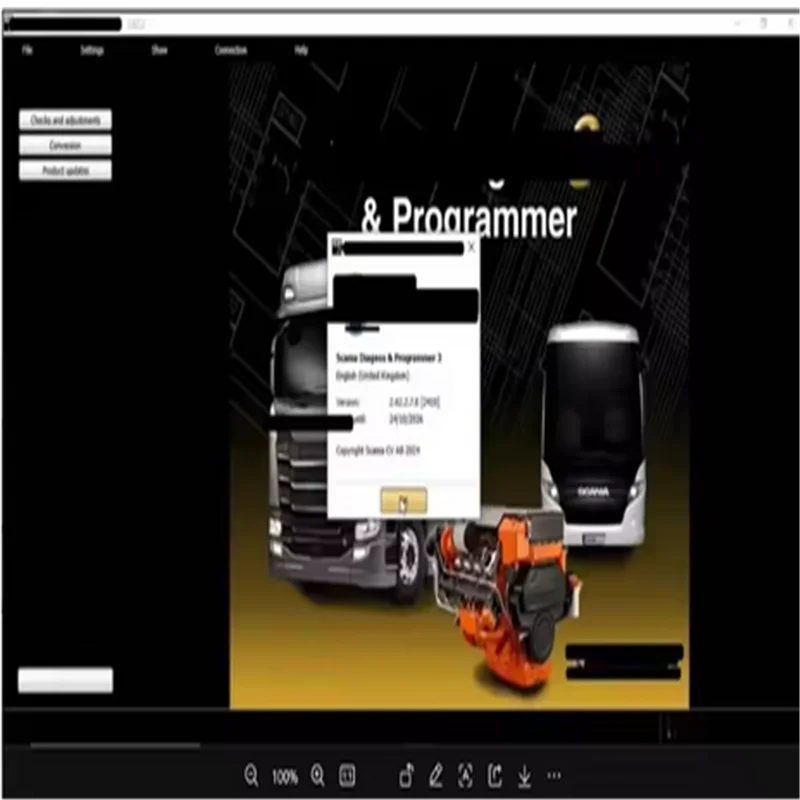Open the File menu

click(27, 49)
